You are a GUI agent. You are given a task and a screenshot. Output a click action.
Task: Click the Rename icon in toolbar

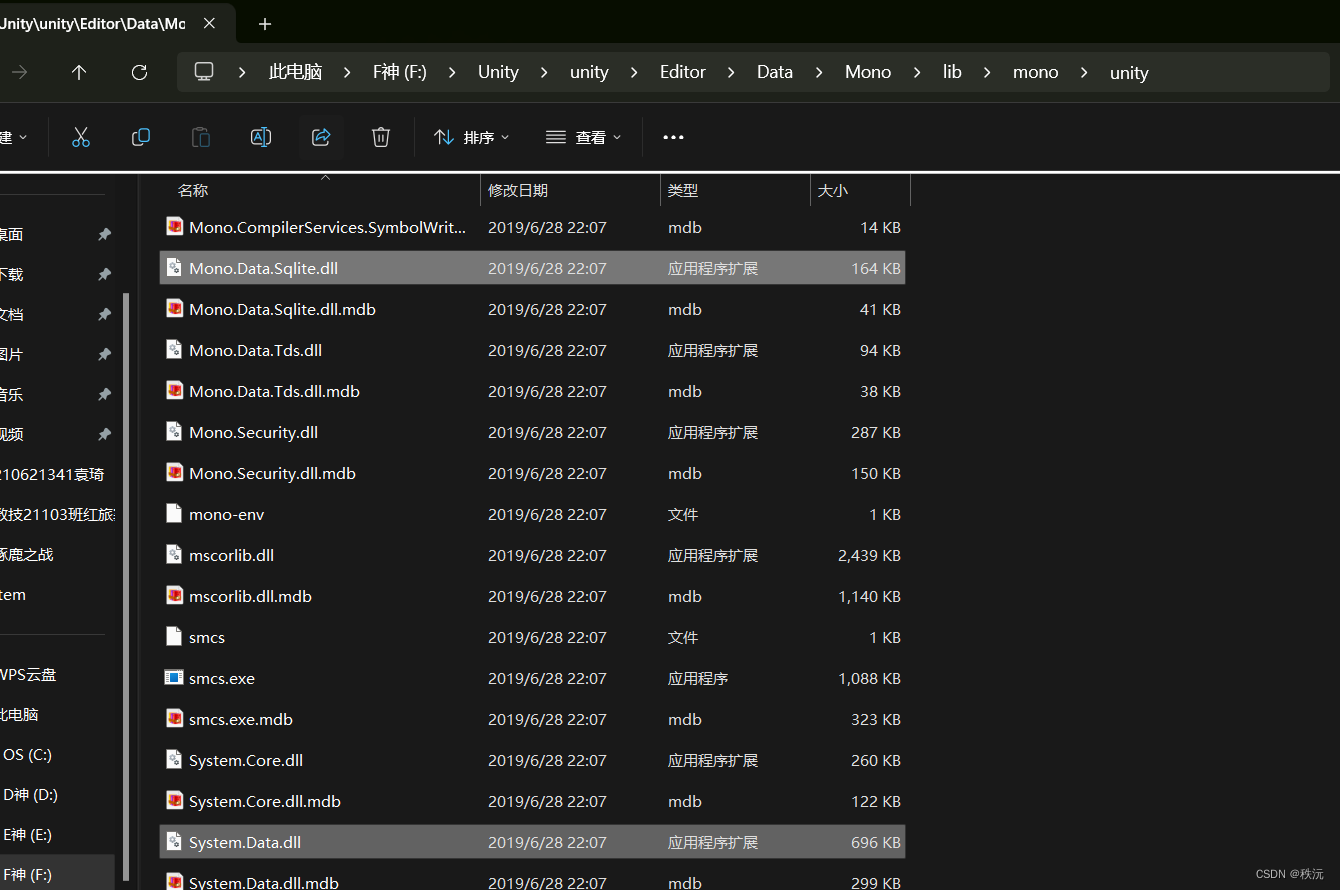point(261,137)
